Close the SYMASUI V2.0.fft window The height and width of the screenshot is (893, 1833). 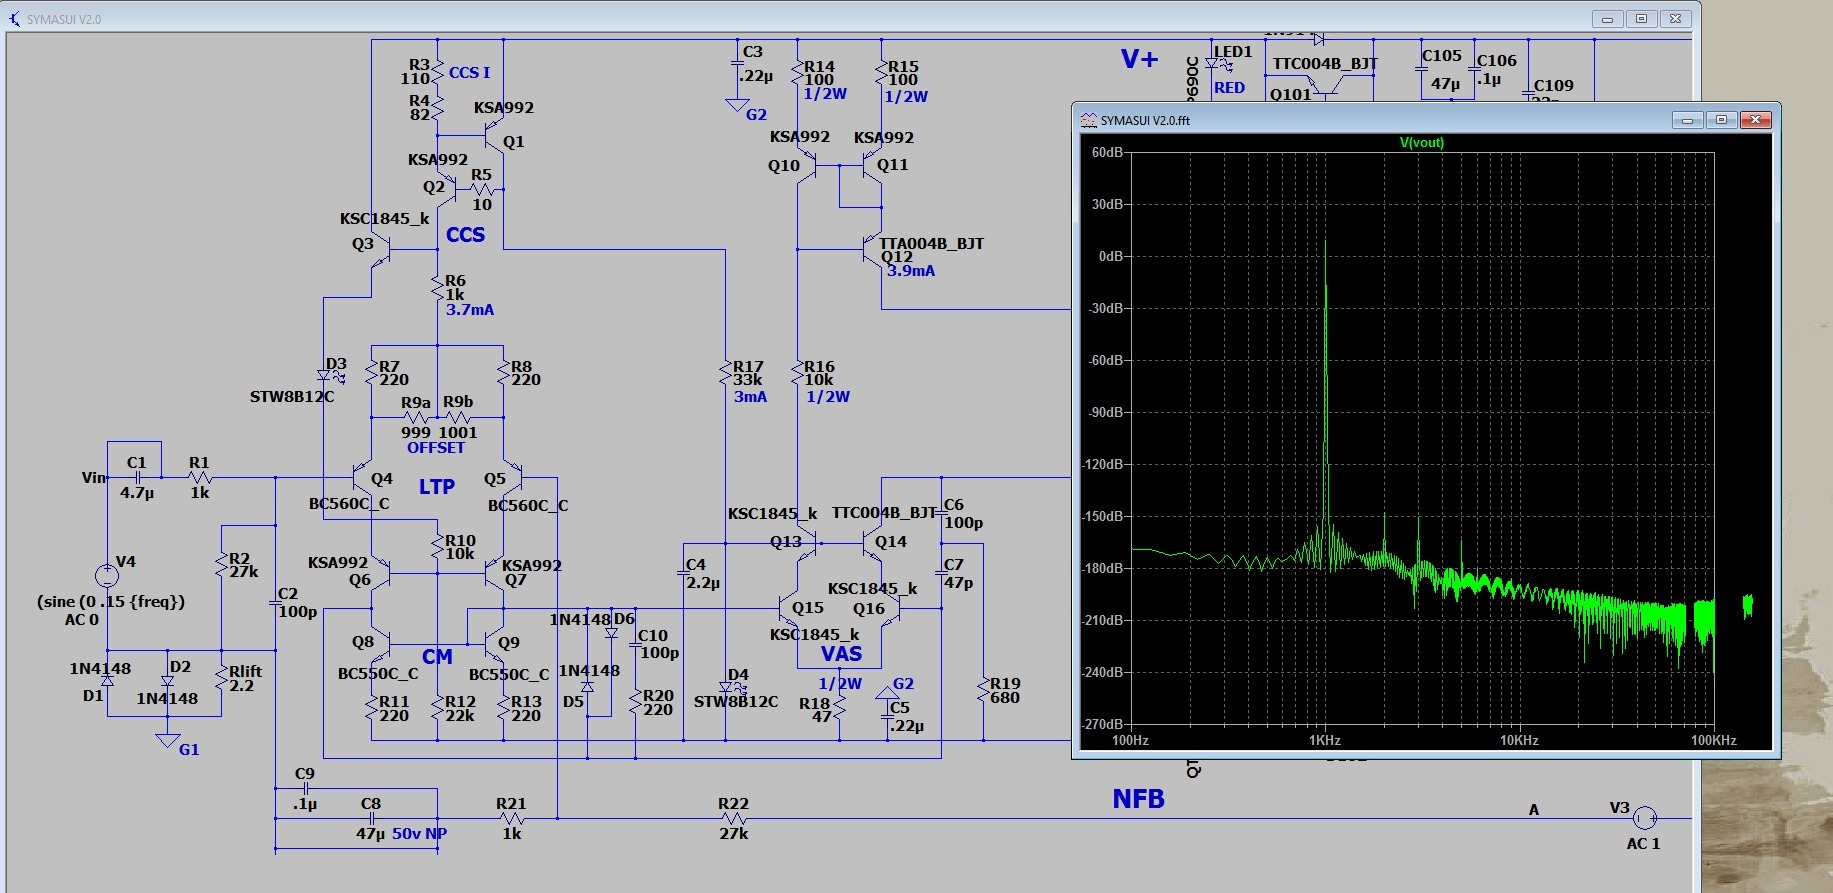coord(1755,120)
